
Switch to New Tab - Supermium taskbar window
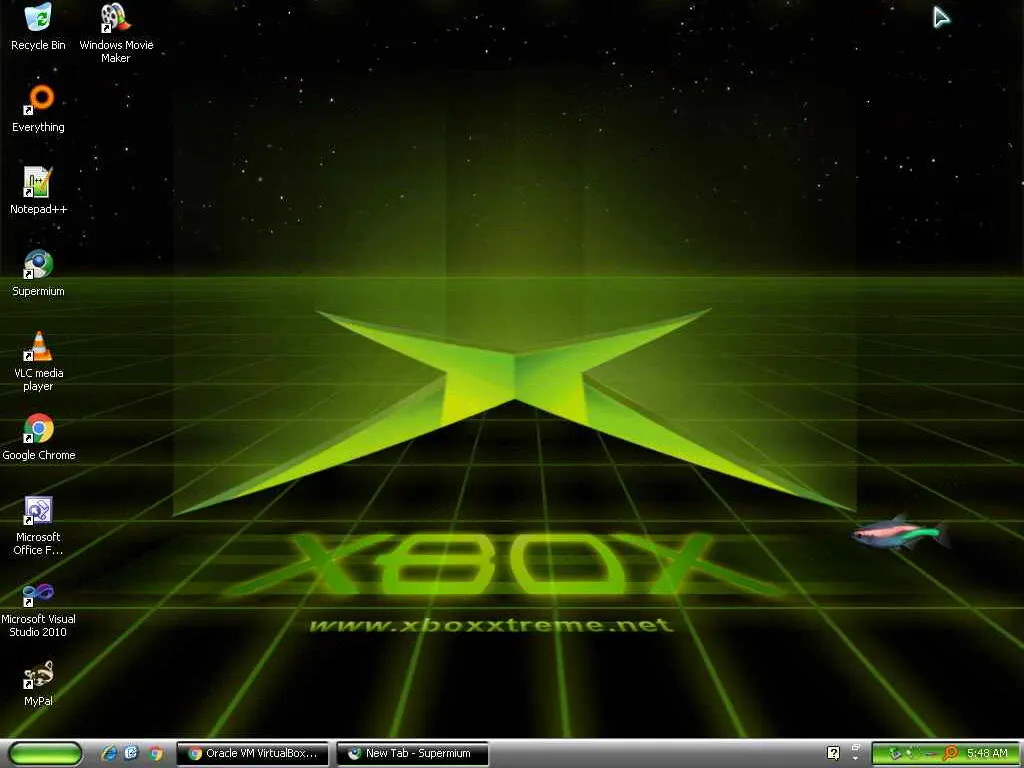click(x=412, y=753)
